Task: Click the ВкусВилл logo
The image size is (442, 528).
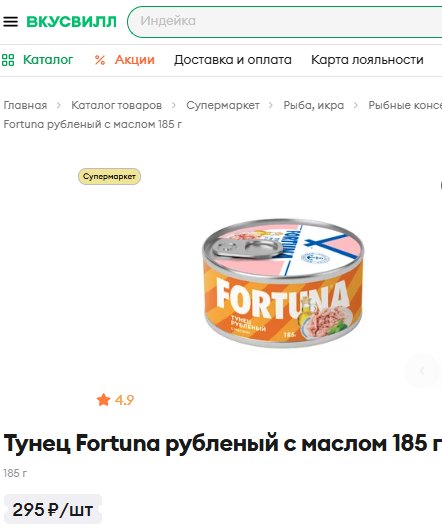Action: coord(71,22)
